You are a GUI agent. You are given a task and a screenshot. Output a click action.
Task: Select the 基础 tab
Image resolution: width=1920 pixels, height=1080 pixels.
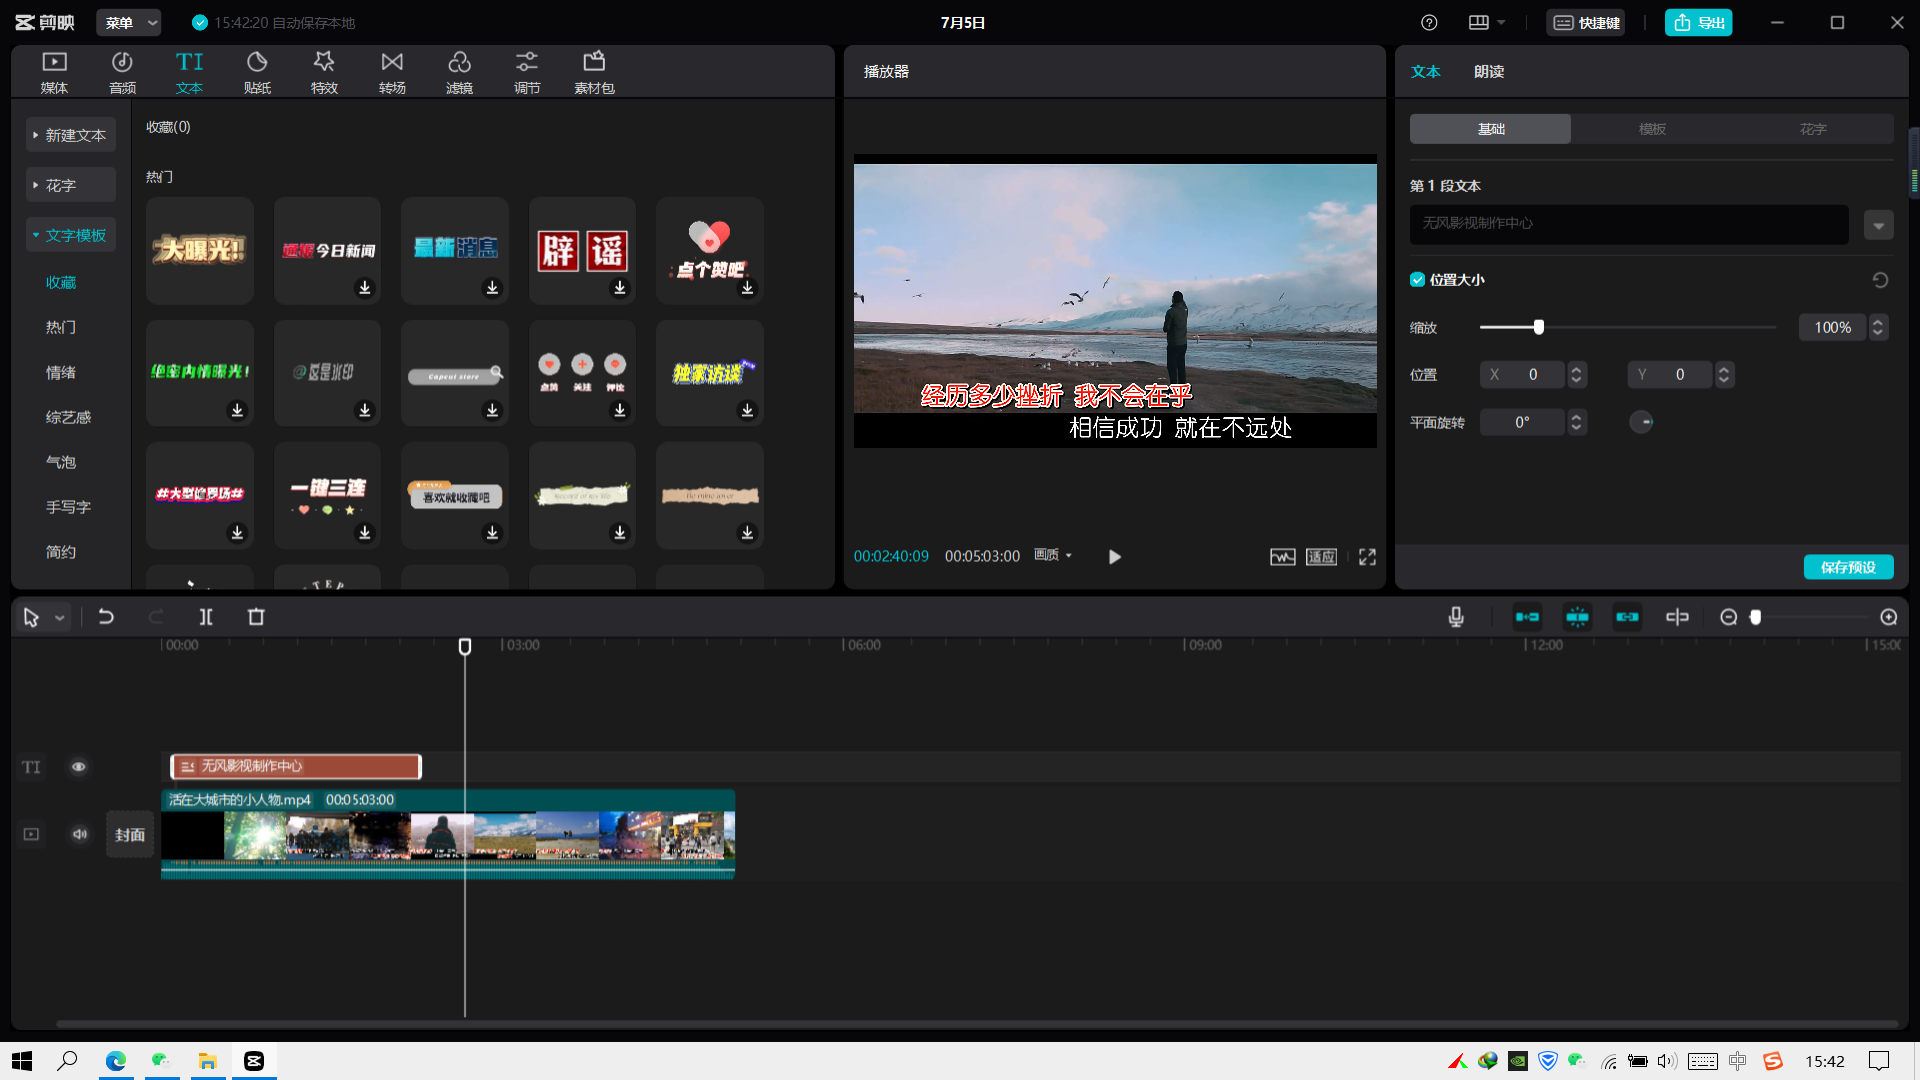[1490, 129]
